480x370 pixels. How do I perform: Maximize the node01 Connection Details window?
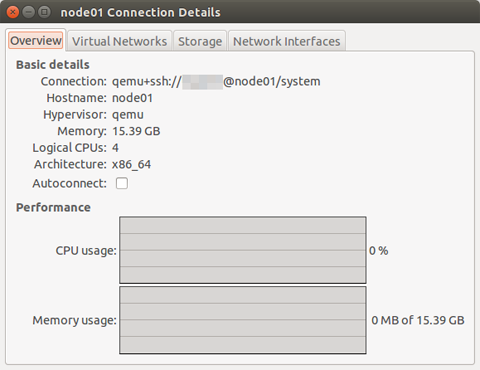tap(44, 12)
